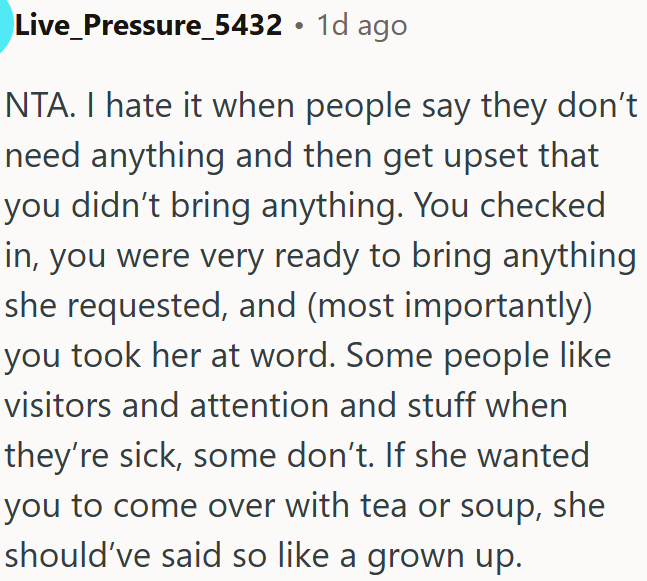Click the cyan user avatar
The image size is (647, 581).
point(5,25)
